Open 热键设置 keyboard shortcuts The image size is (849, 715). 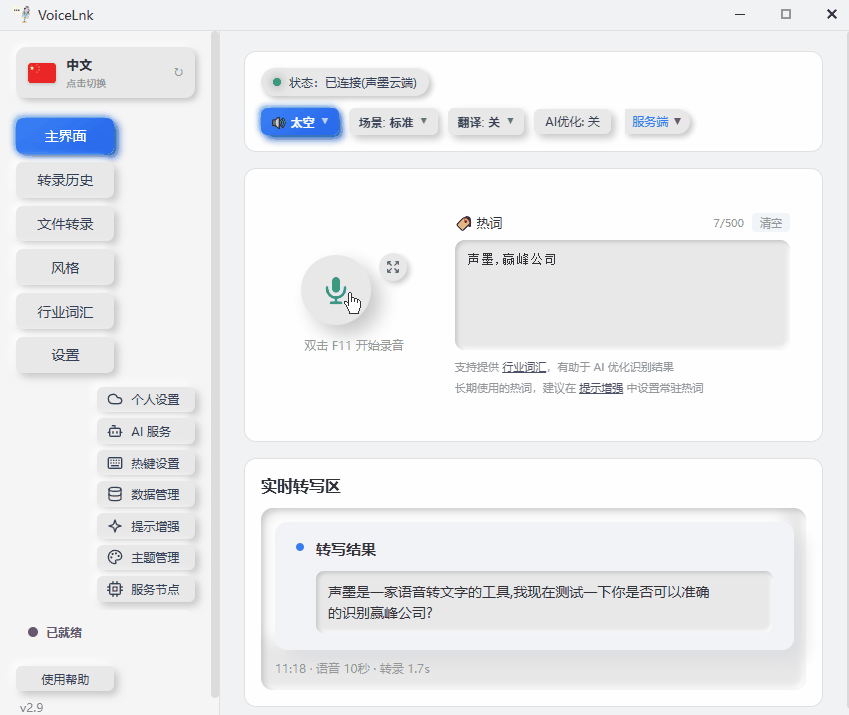147,462
